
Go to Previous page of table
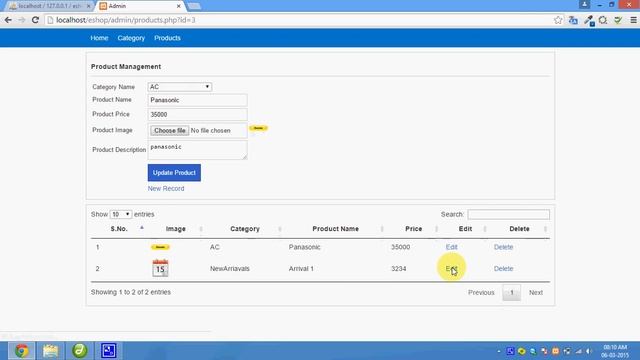point(481,293)
